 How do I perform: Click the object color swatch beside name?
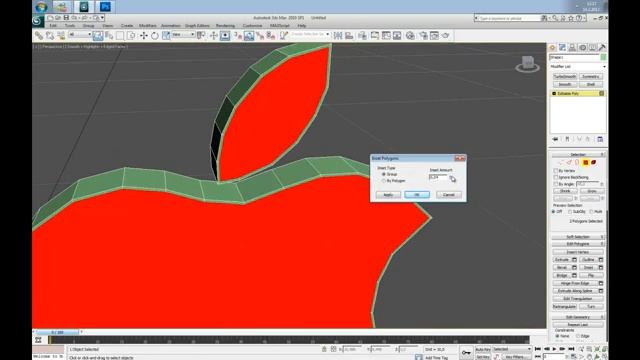click(x=603, y=58)
